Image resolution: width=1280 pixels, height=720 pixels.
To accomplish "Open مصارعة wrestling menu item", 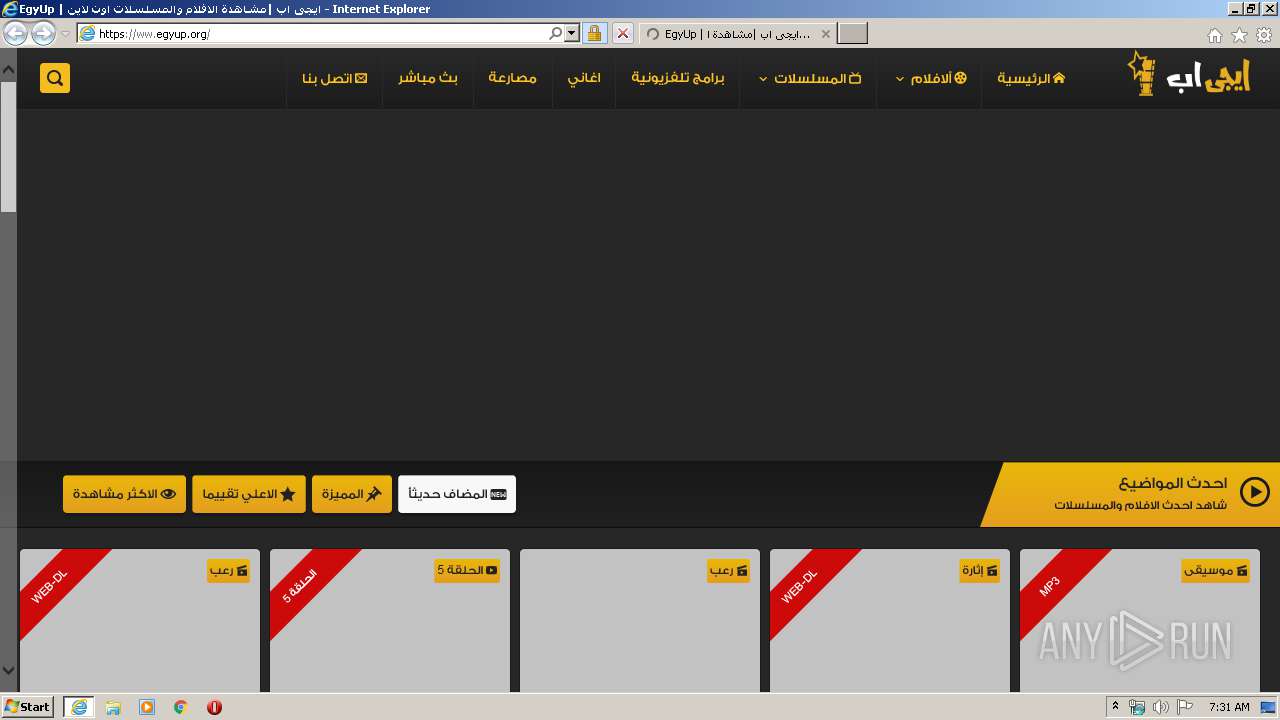I will [x=513, y=78].
